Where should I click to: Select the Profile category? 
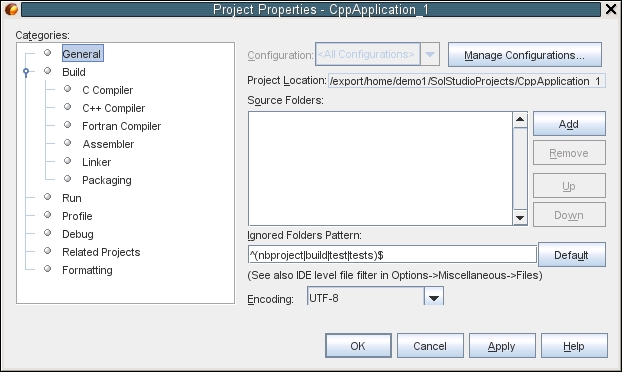(x=77, y=216)
